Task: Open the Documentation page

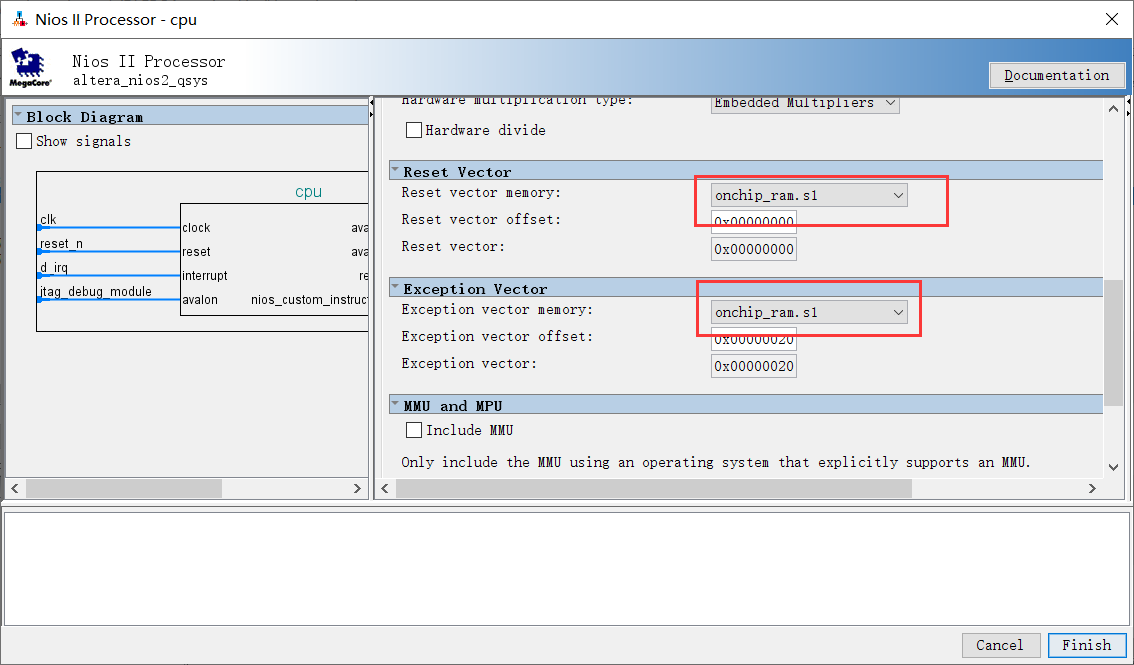Action: (x=1057, y=75)
